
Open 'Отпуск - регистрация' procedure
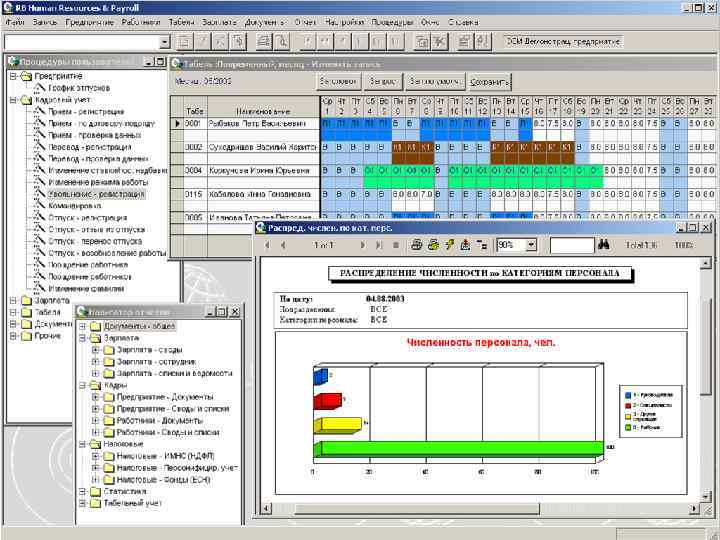[88, 218]
